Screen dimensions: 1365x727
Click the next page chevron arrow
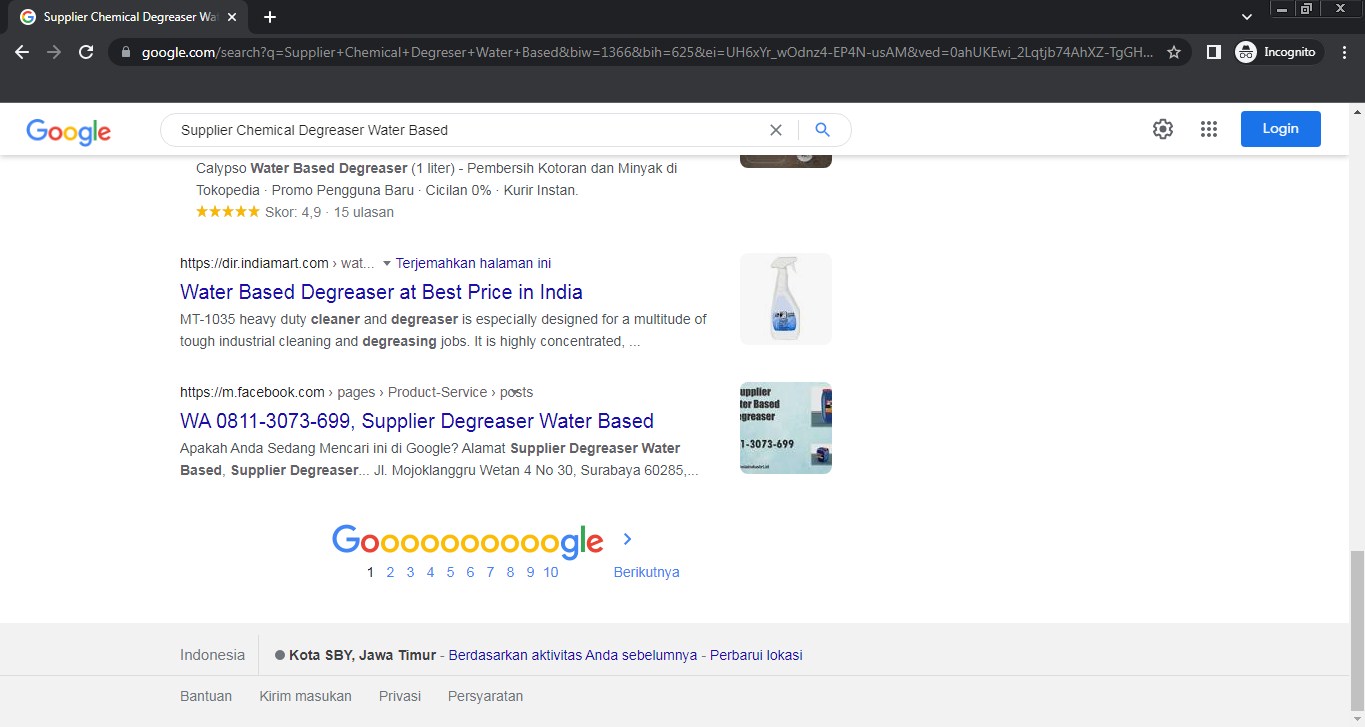coord(627,539)
